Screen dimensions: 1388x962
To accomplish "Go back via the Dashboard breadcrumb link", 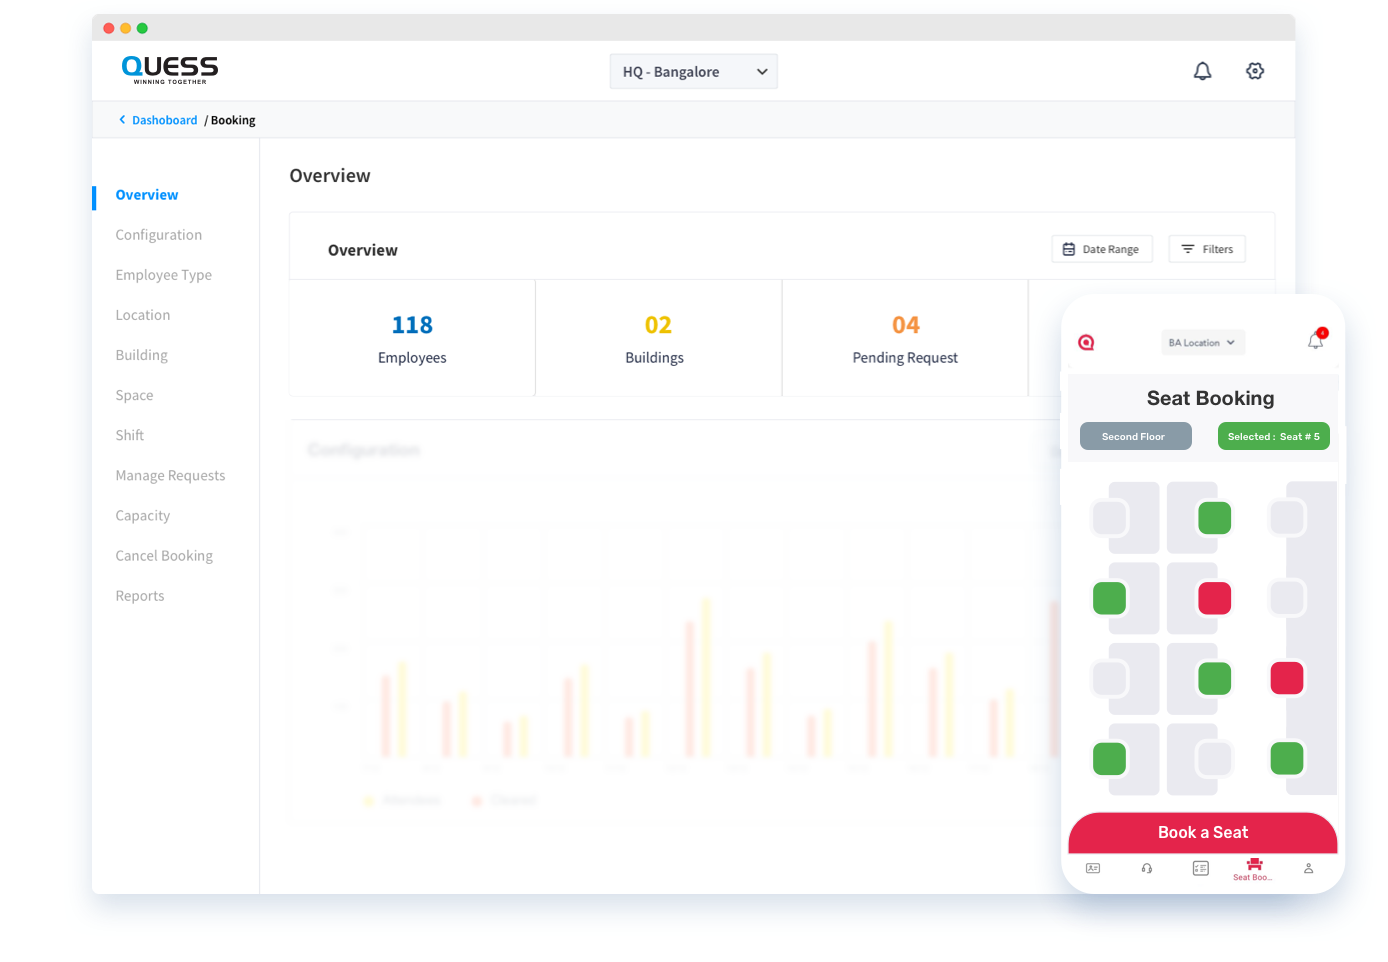I will click(163, 120).
